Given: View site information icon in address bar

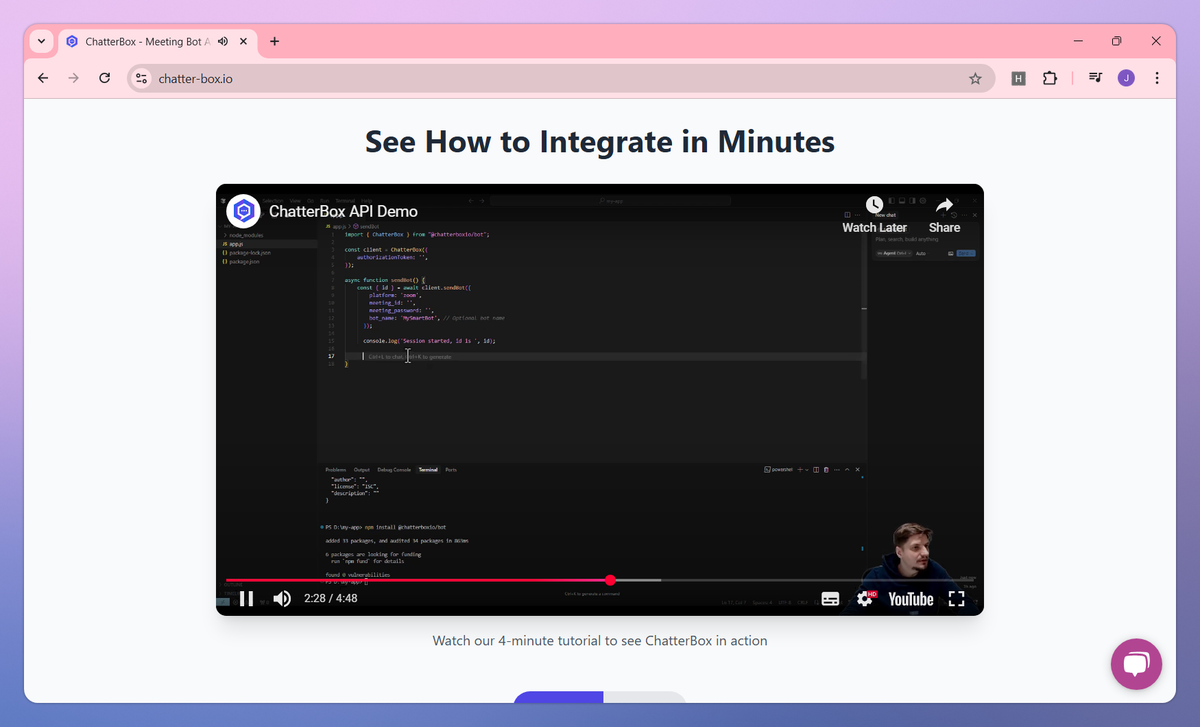Looking at the screenshot, I should [x=141, y=78].
